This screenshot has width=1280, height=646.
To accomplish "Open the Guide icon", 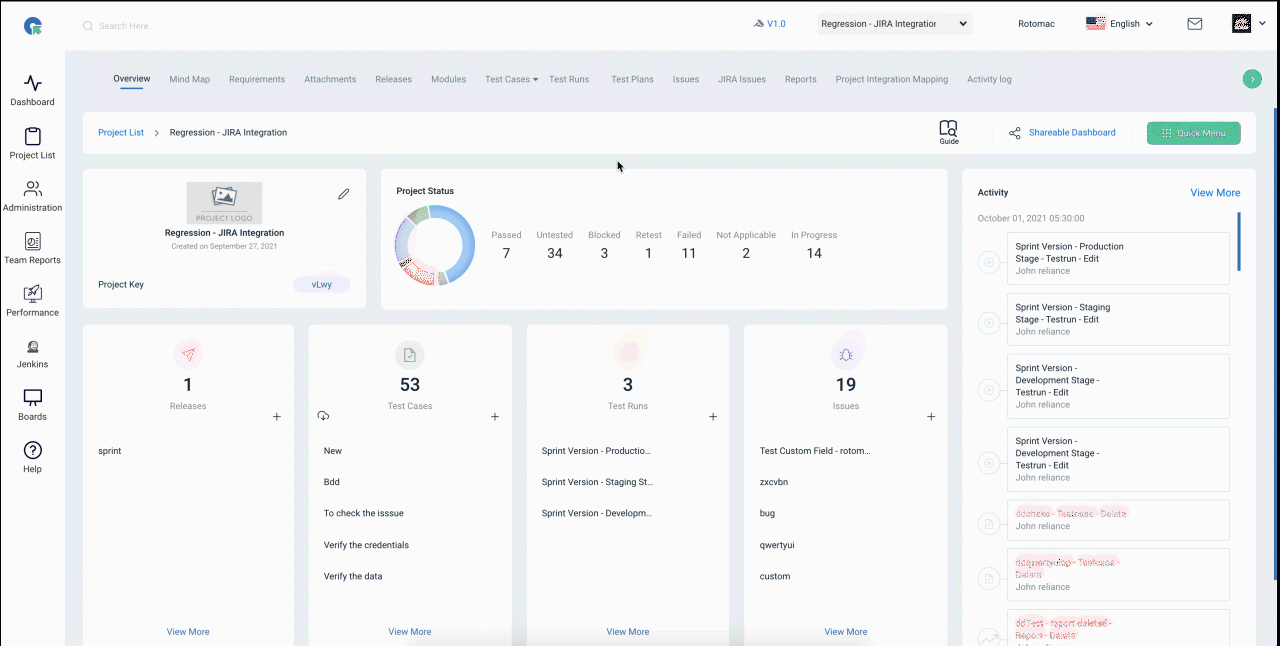I will point(948,132).
